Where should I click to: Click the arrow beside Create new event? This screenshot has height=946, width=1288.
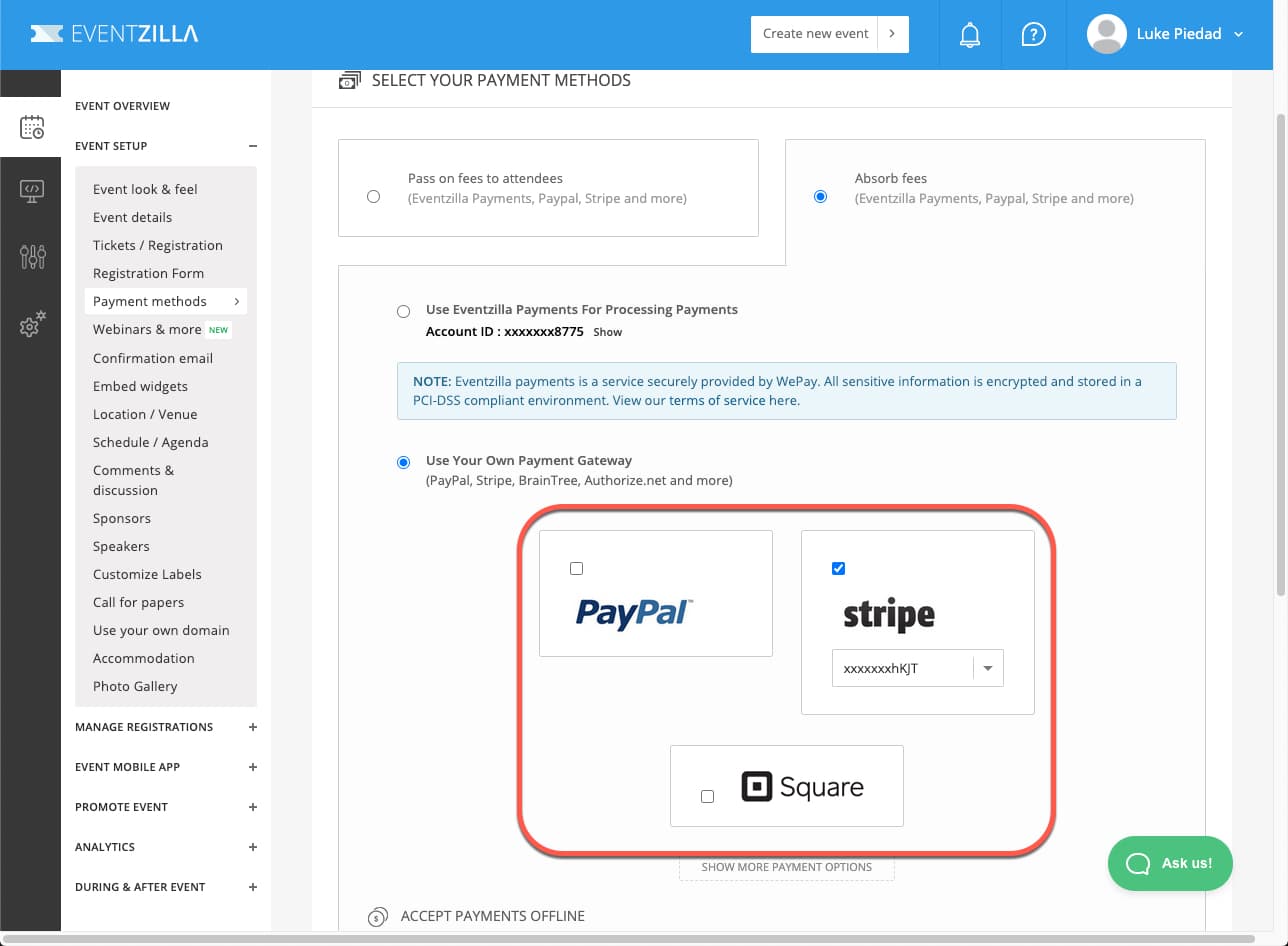coord(893,34)
